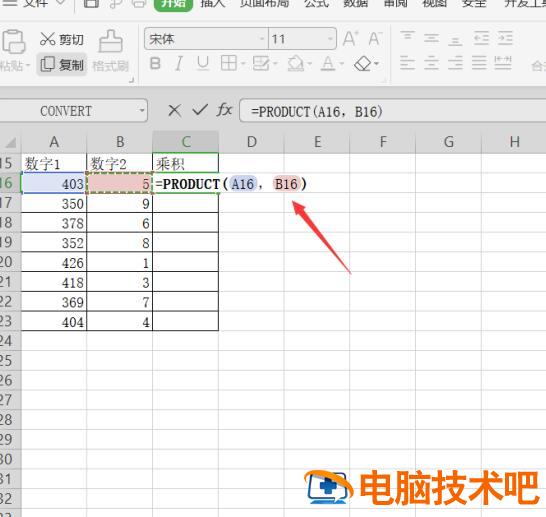The height and width of the screenshot is (517, 546).
Task: Select column A header
Action: (54, 142)
